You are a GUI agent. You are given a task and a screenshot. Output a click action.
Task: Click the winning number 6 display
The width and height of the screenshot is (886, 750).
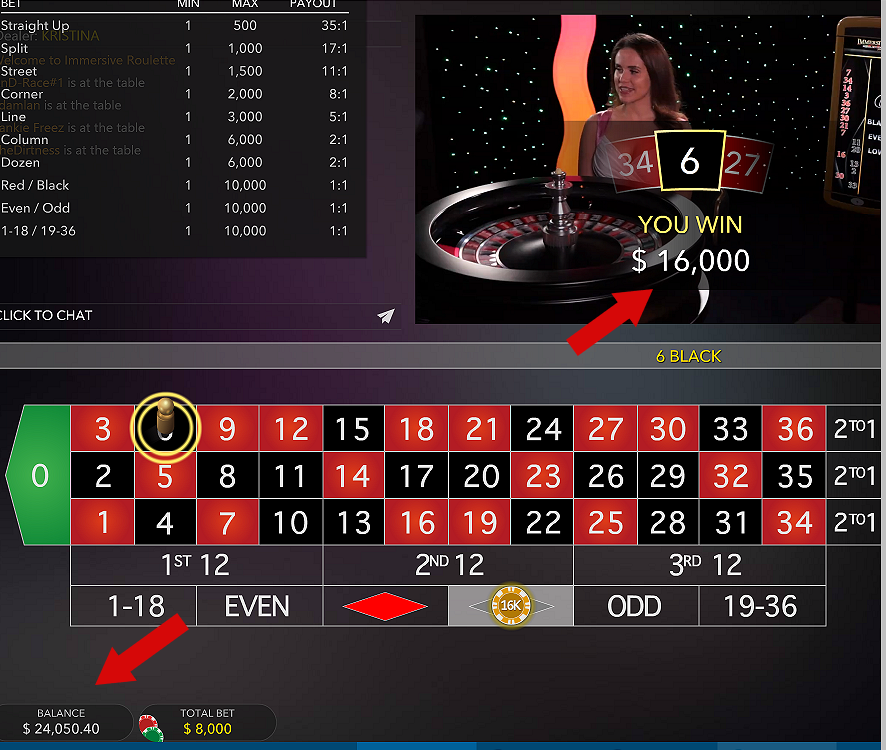click(690, 162)
